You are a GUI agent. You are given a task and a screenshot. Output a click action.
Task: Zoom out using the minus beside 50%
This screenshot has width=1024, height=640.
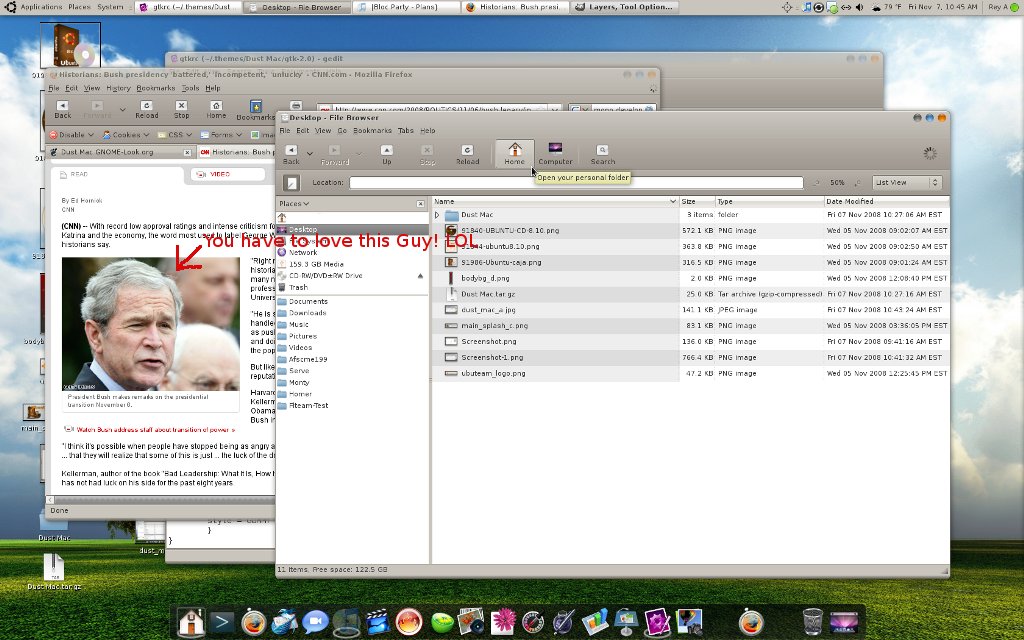point(816,183)
